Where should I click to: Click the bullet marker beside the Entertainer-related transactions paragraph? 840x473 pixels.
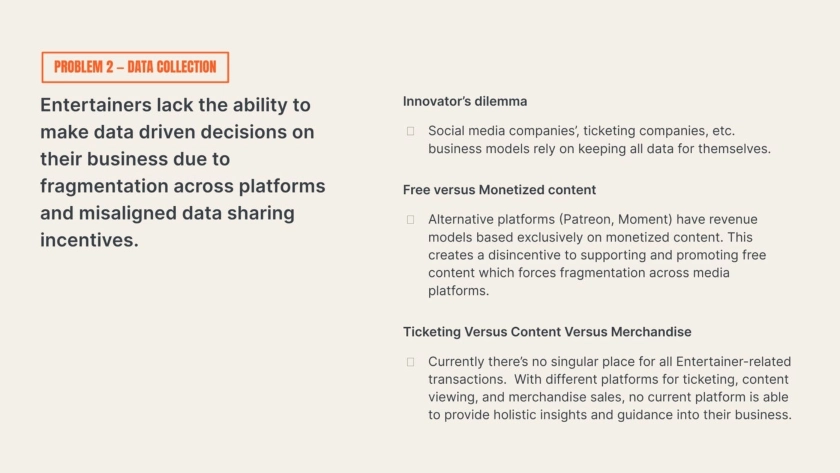click(x=410, y=361)
